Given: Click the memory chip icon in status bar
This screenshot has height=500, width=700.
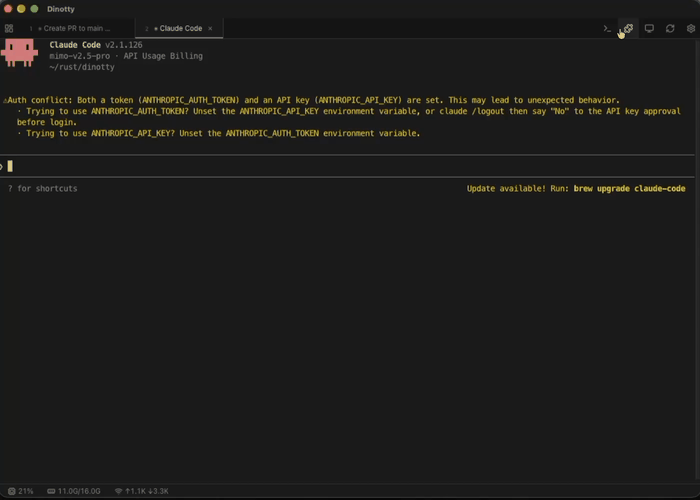Looking at the screenshot, I should [51, 491].
